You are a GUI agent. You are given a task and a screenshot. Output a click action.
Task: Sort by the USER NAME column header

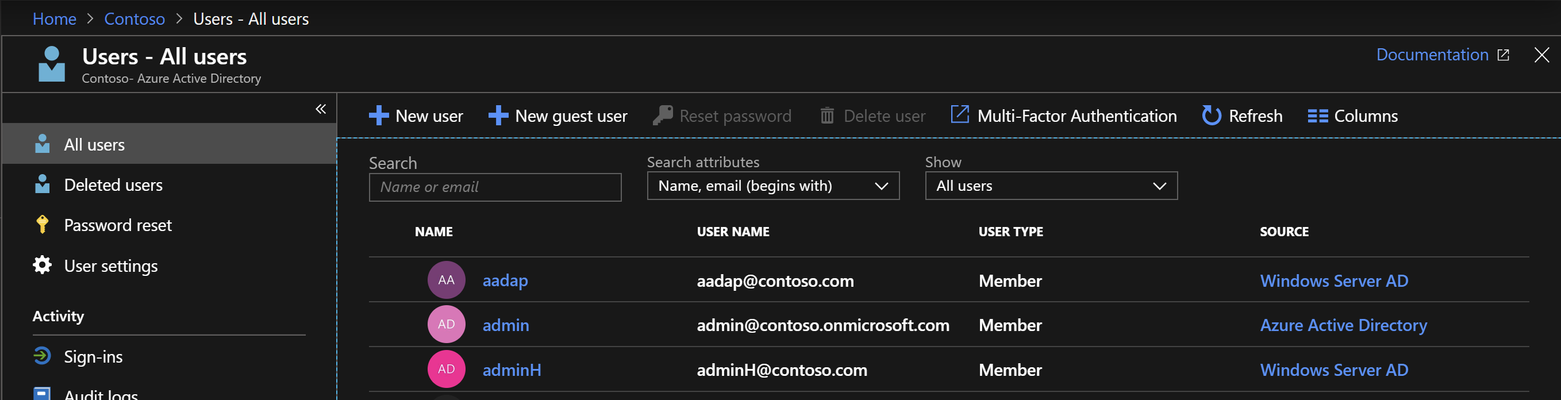(x=733, y=232)
